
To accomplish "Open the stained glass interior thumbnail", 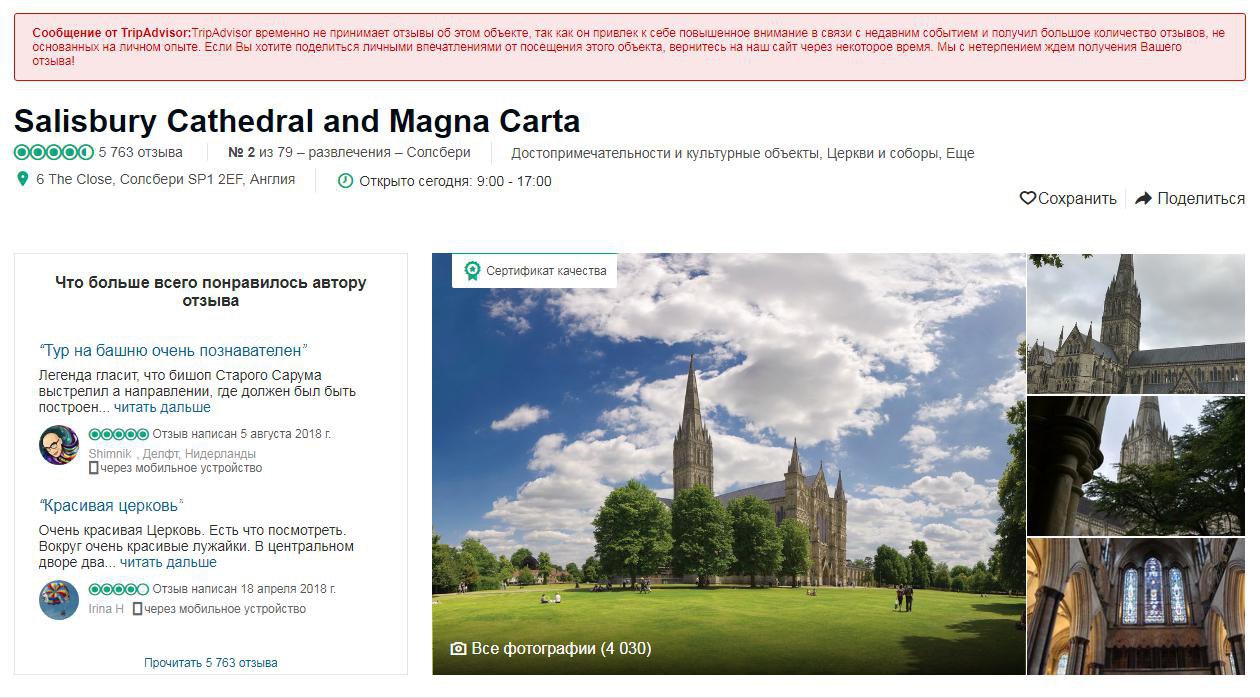I will point(1136,607).
